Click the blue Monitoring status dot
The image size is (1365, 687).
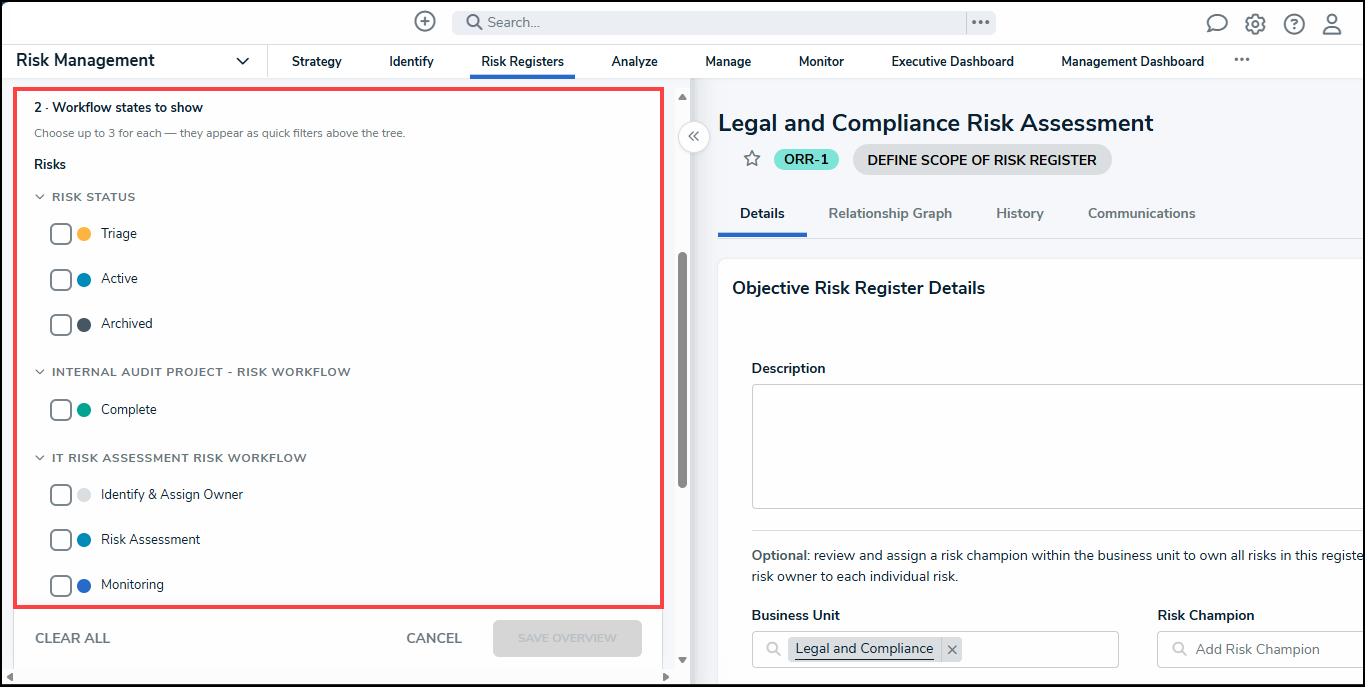[x=84, y=585]
